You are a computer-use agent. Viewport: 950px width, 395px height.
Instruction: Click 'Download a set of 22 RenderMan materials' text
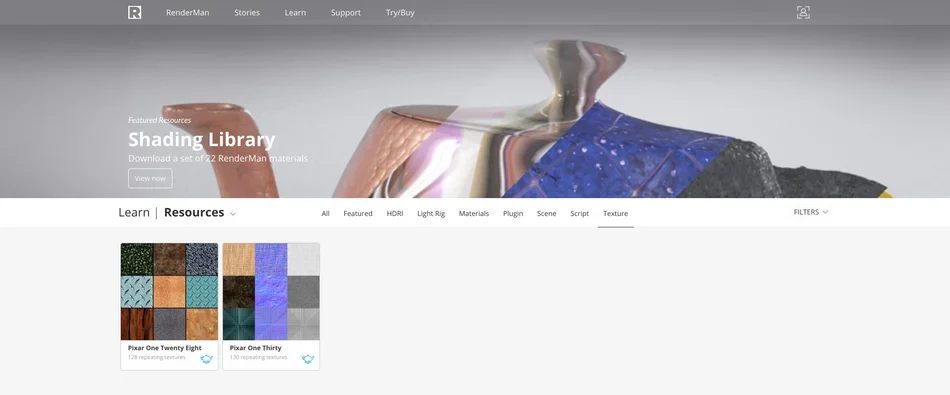coord(218,159)
